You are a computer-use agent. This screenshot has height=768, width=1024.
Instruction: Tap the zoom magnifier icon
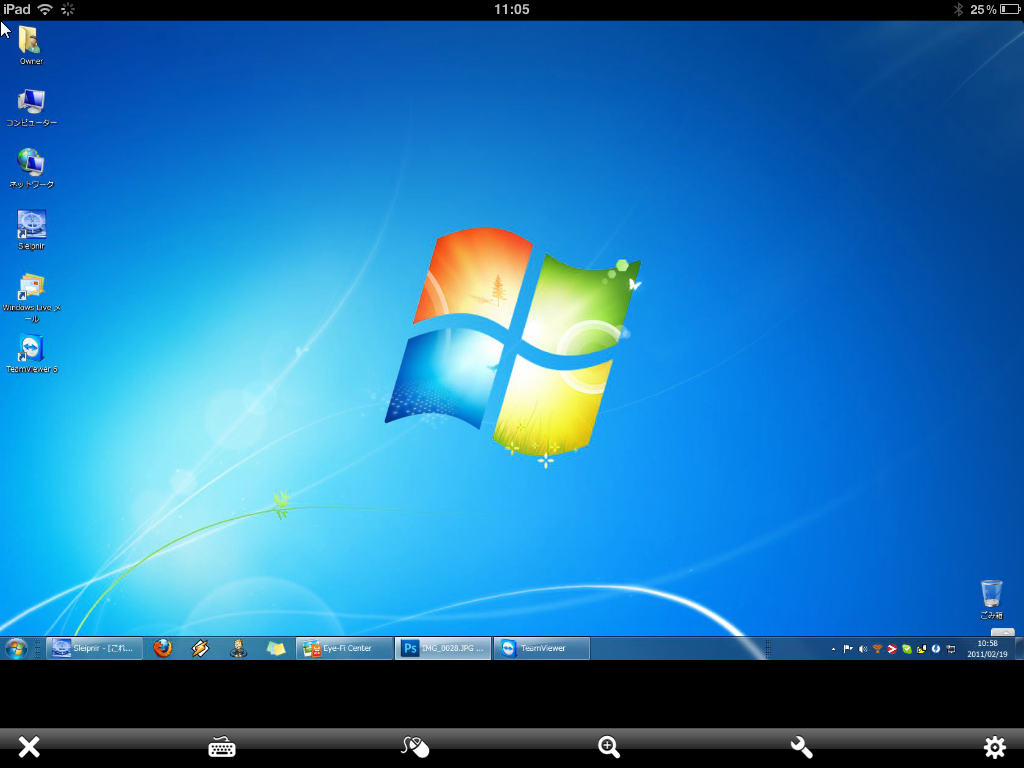coord(609,746)
